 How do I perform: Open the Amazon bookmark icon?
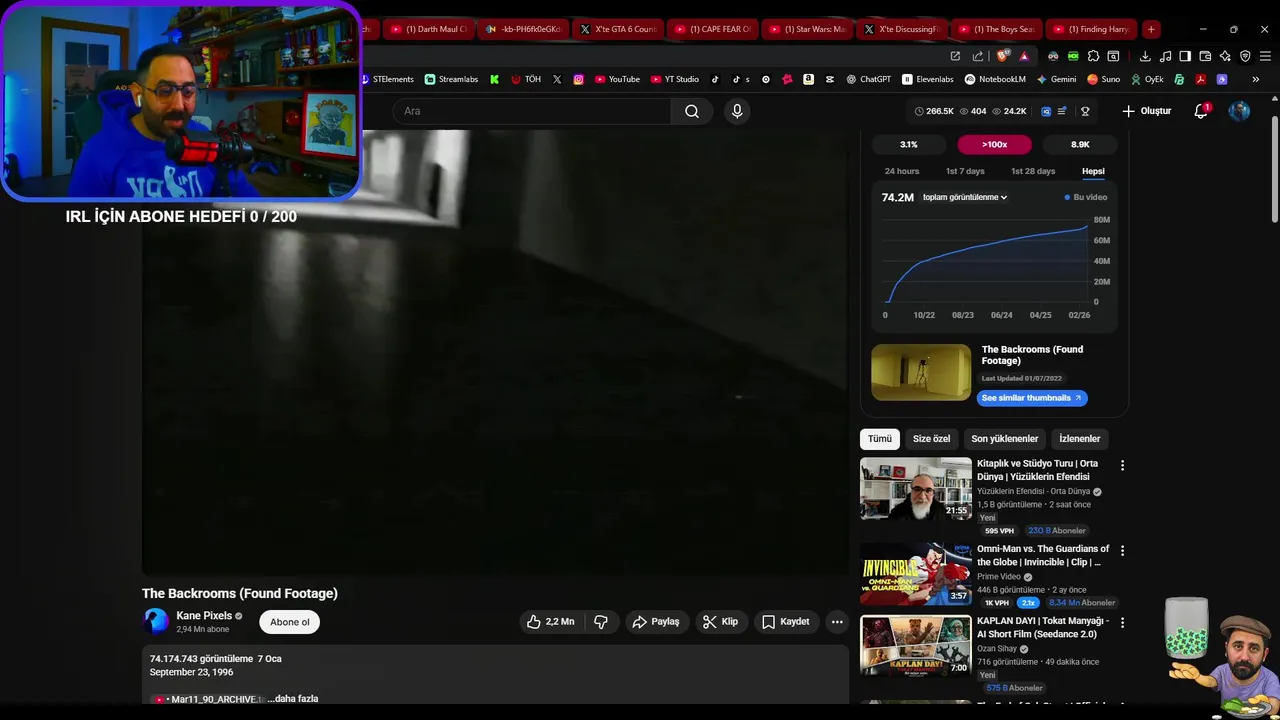click(808, 79)
